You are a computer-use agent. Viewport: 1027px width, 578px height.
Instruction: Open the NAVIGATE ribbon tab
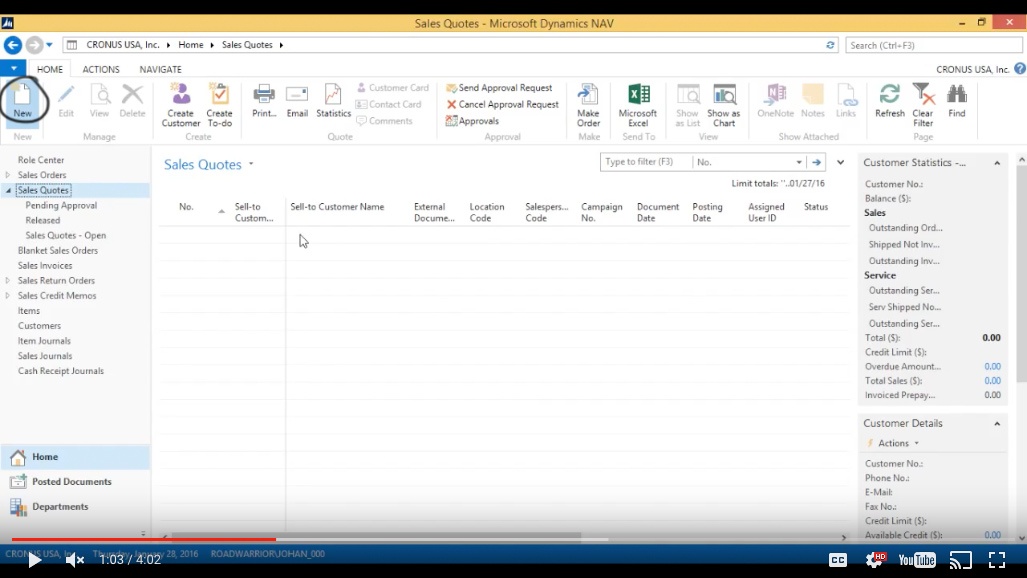pos(160,69)
